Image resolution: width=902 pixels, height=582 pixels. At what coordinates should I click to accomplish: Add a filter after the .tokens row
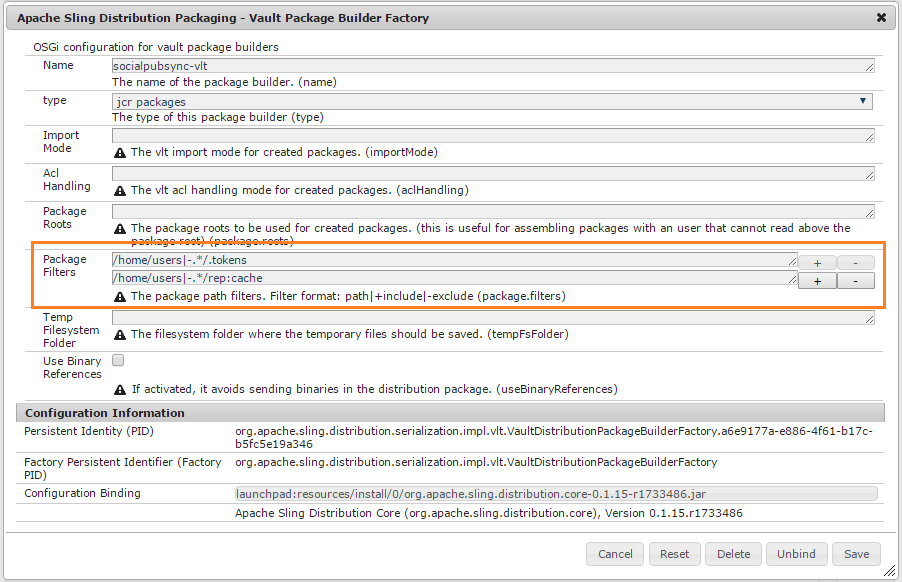click(817, 263)
